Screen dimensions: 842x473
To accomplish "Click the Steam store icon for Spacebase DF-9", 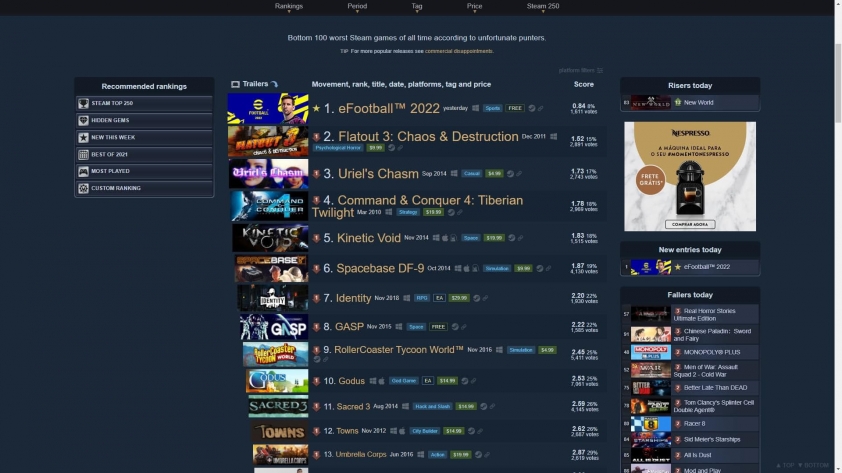I will tap(540, 268).
